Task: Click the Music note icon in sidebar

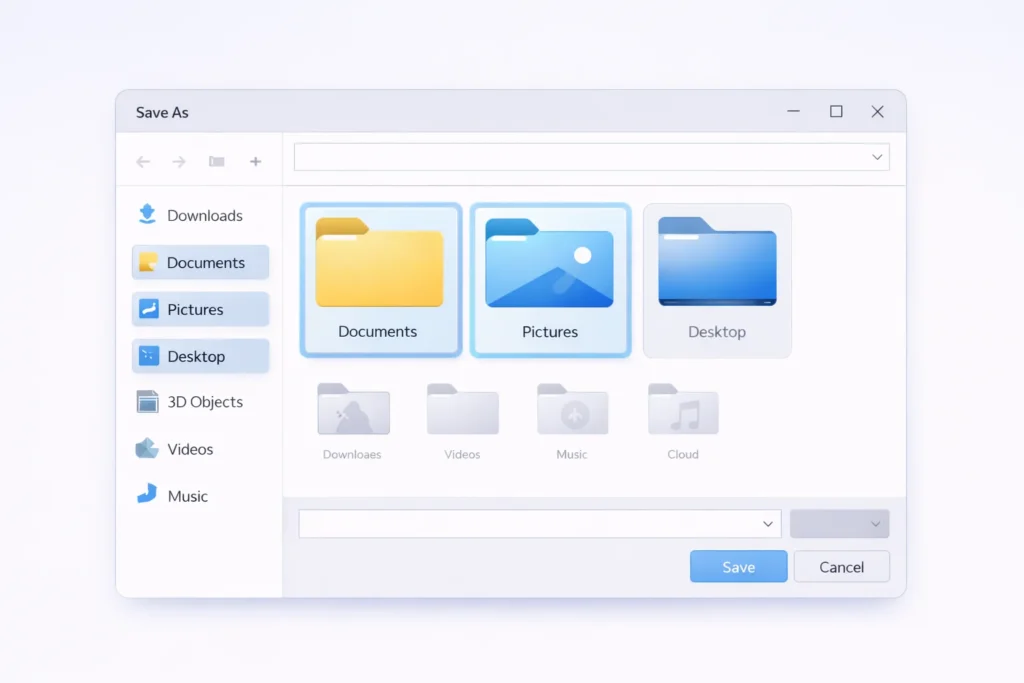Action: coord(147,494)
